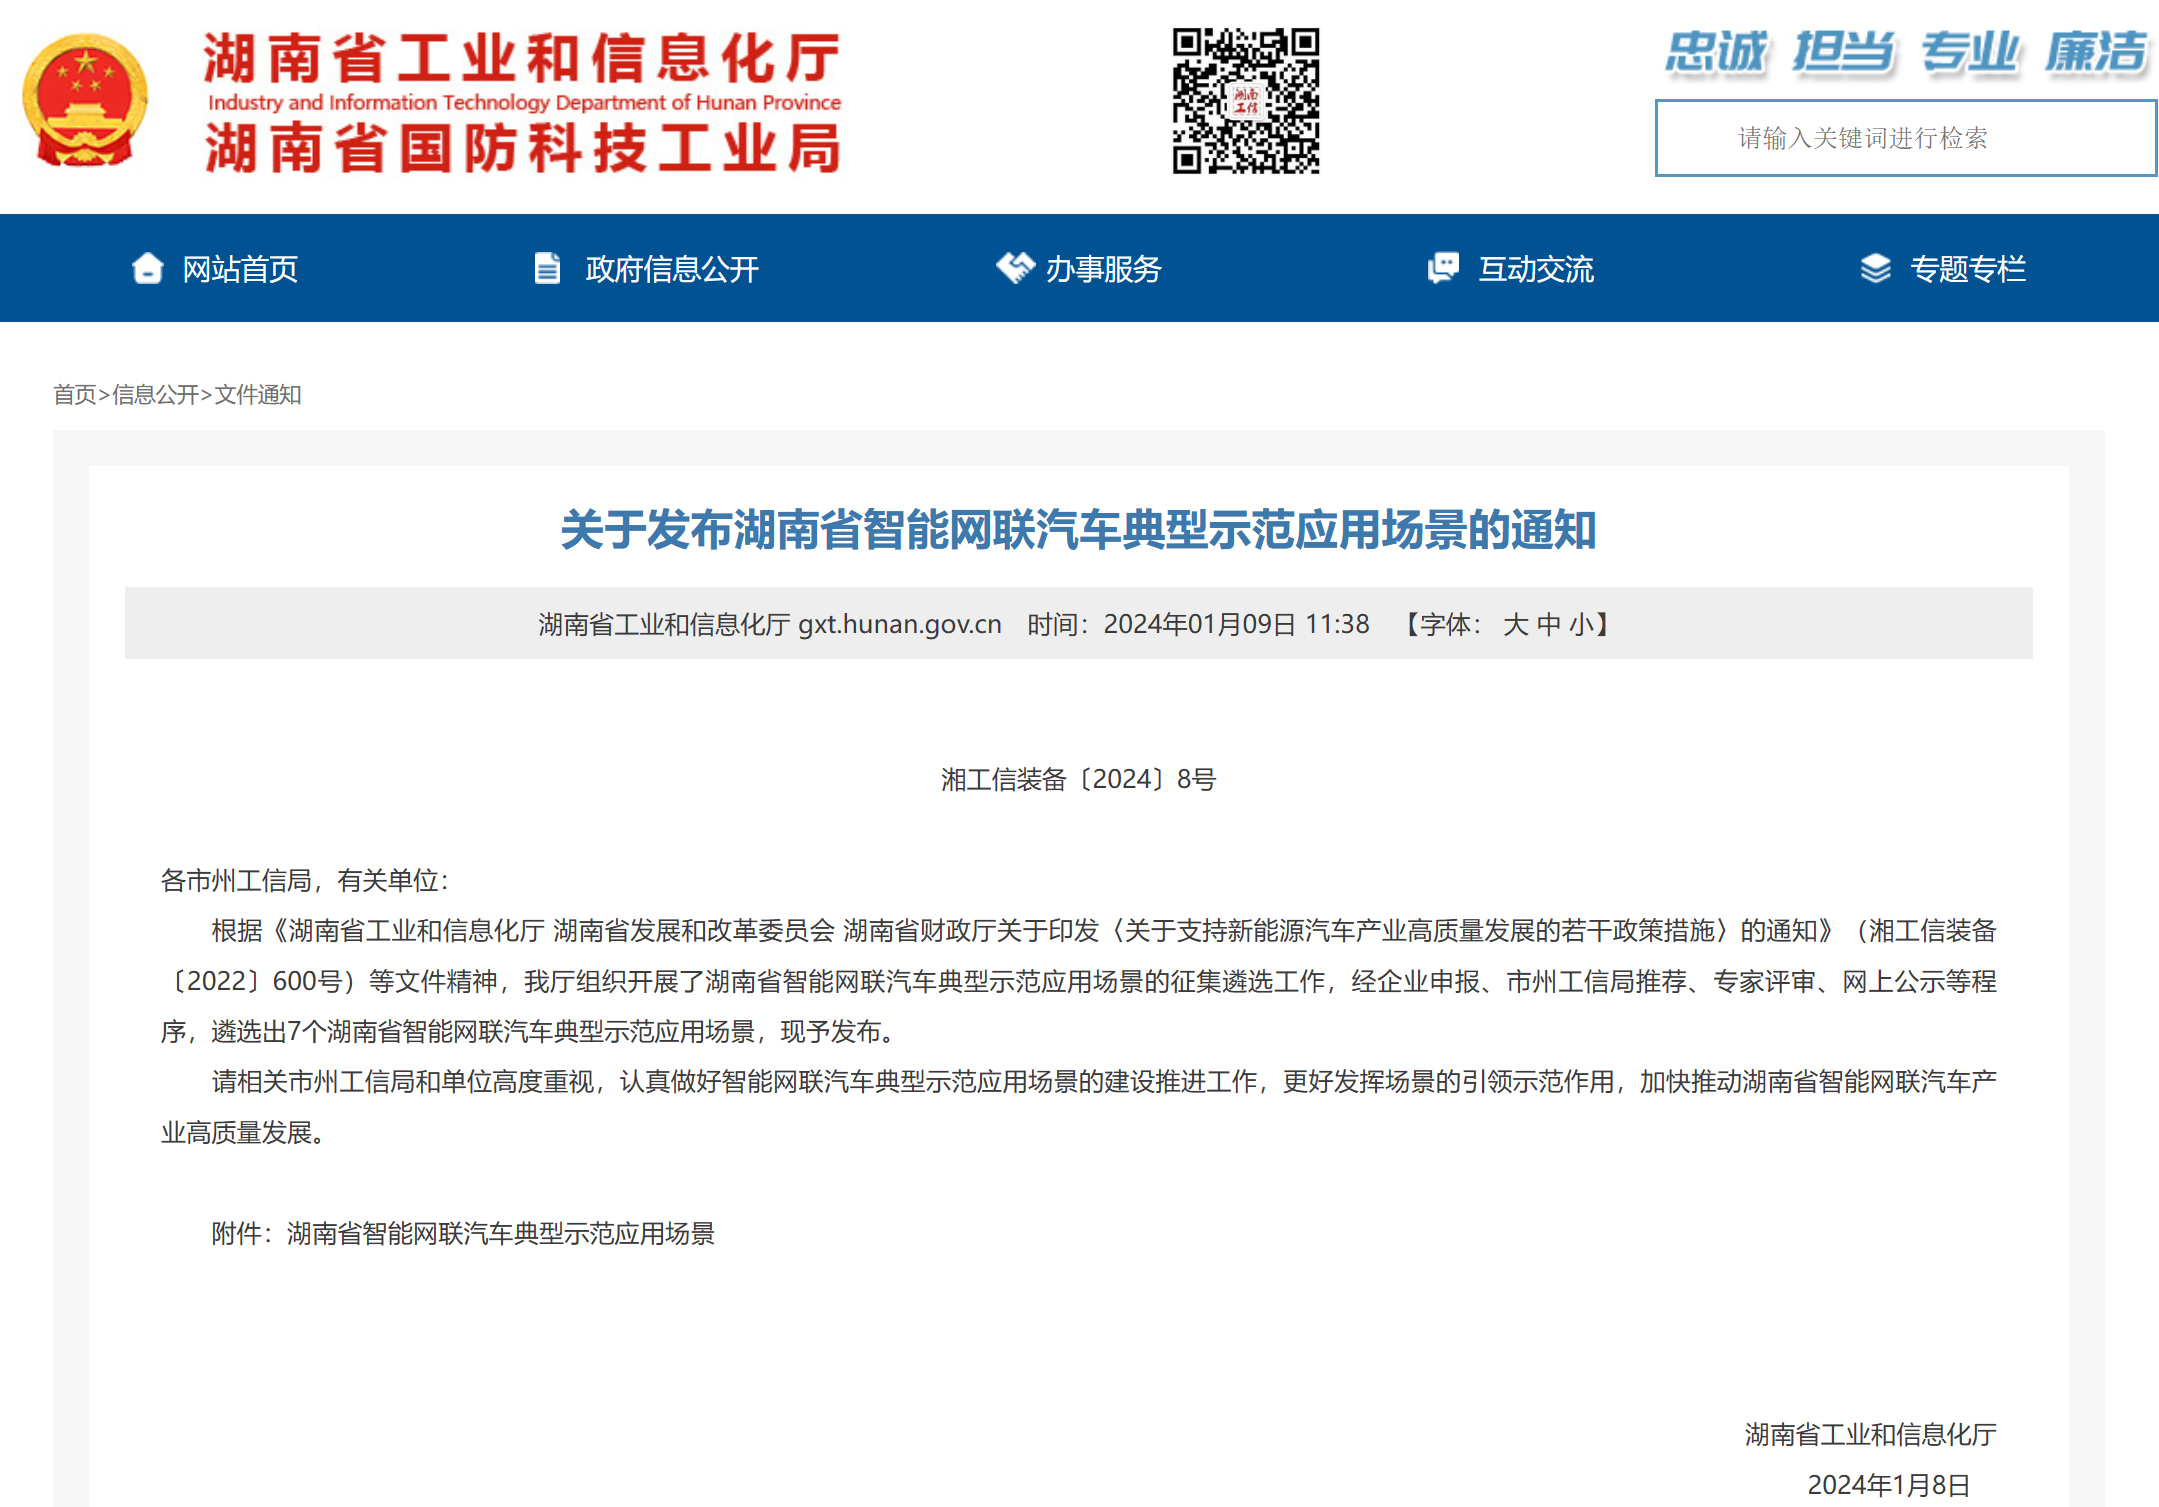
Task: Click the English department name subtitle
Action: point(524,102)
